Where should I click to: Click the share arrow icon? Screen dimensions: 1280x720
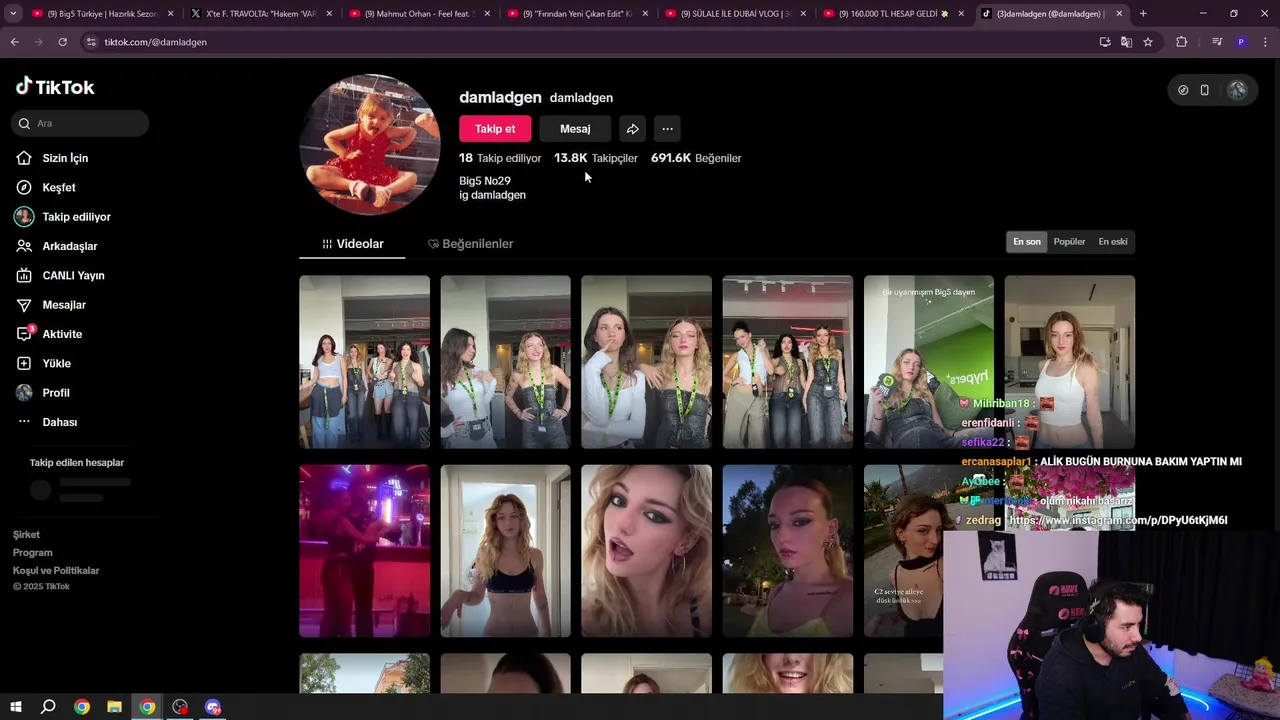632,129
